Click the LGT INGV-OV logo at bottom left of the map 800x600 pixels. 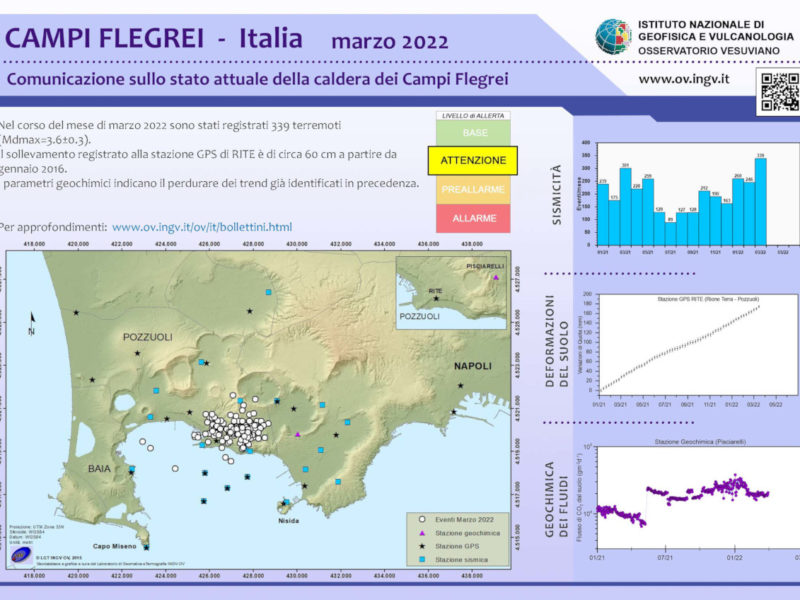click(20, 554)
